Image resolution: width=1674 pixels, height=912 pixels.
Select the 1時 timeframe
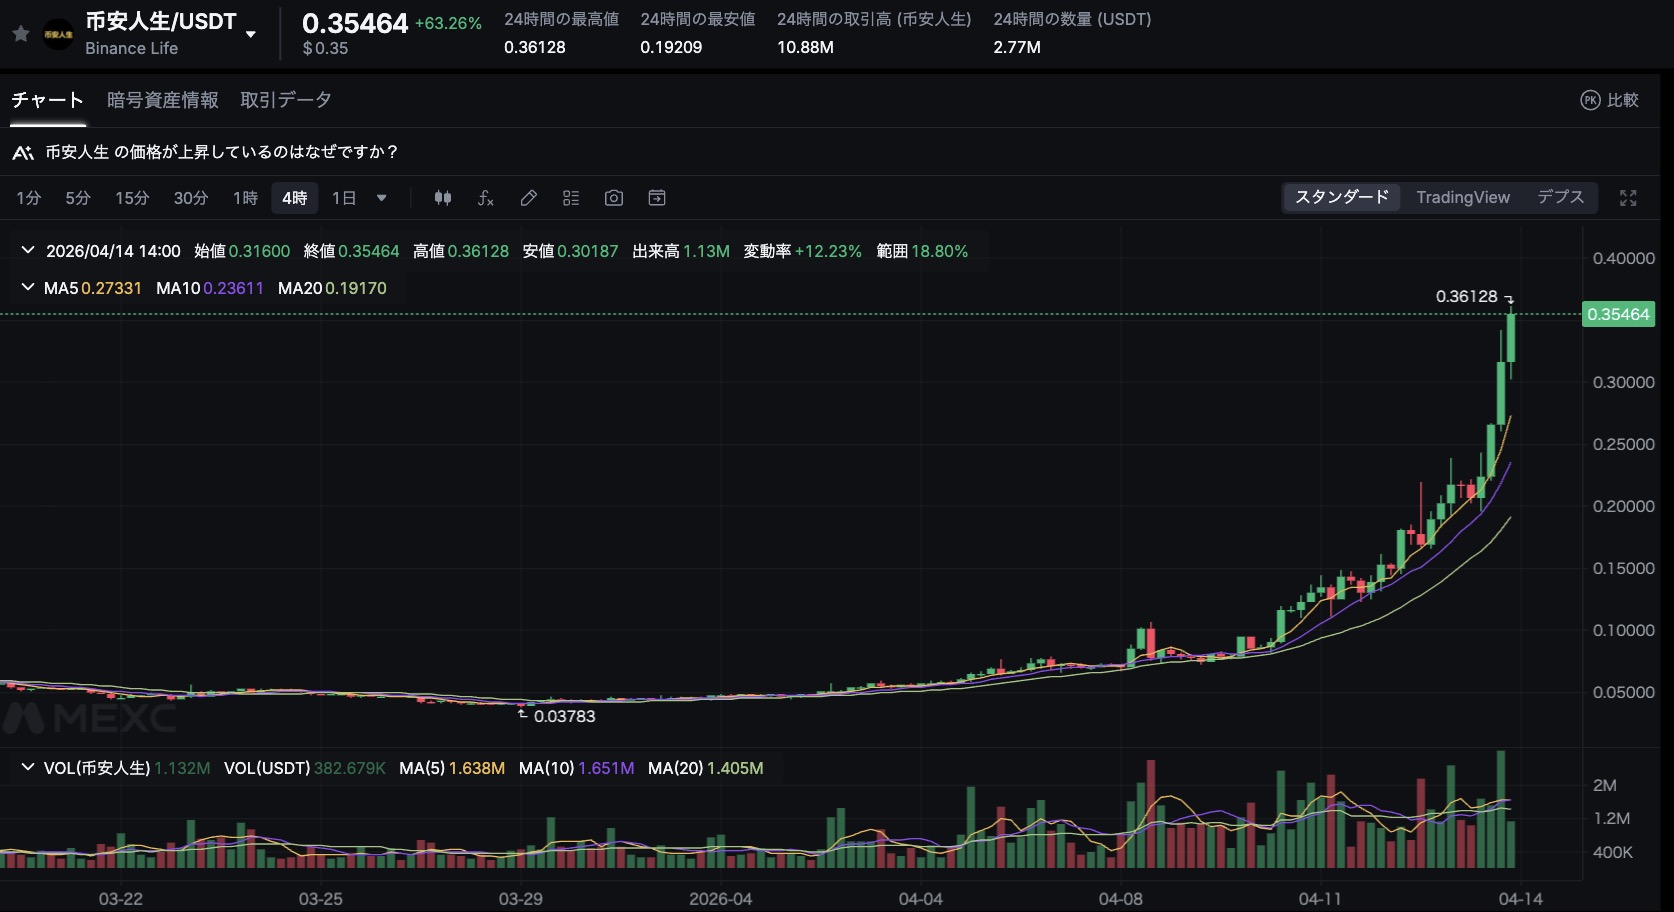245,198
